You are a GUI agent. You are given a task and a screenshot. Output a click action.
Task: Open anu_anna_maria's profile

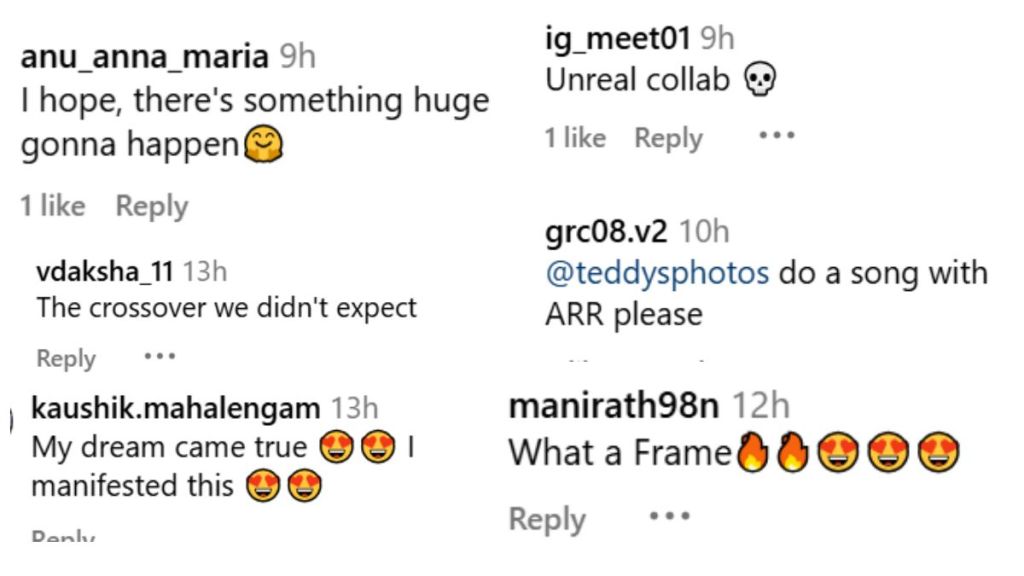coord(144,56)
